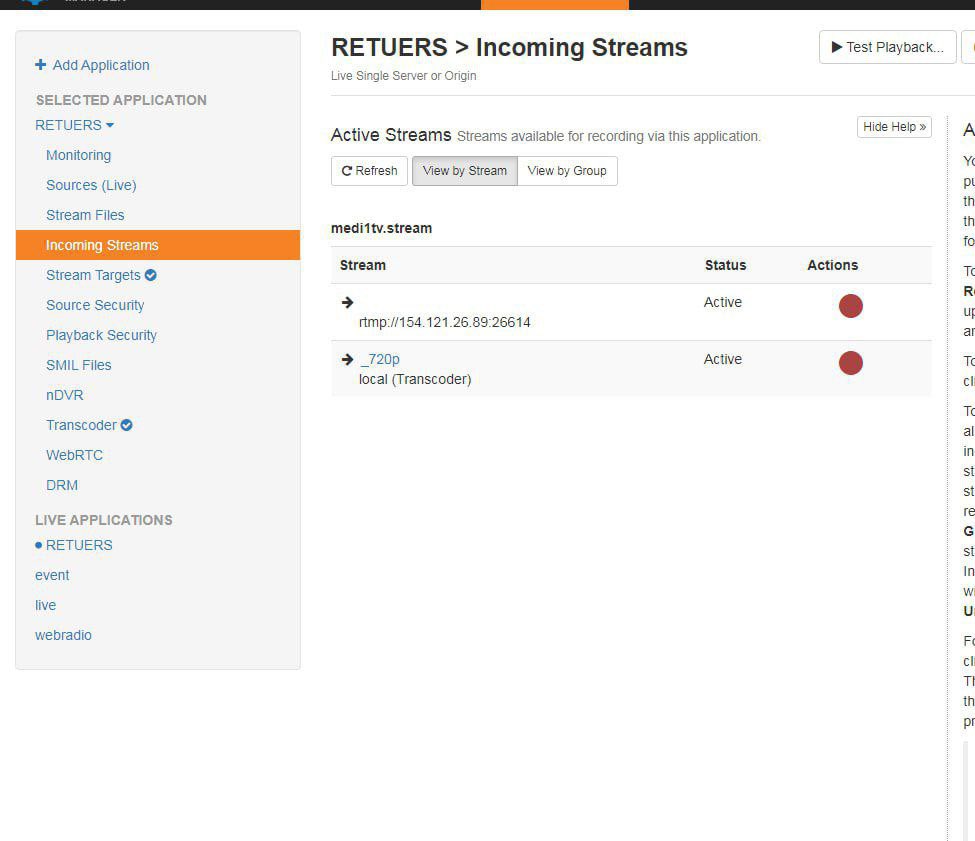975x841 pixels.
Task: Open the nDVR page
Action: pyautogui.click(x=65, y=395)
